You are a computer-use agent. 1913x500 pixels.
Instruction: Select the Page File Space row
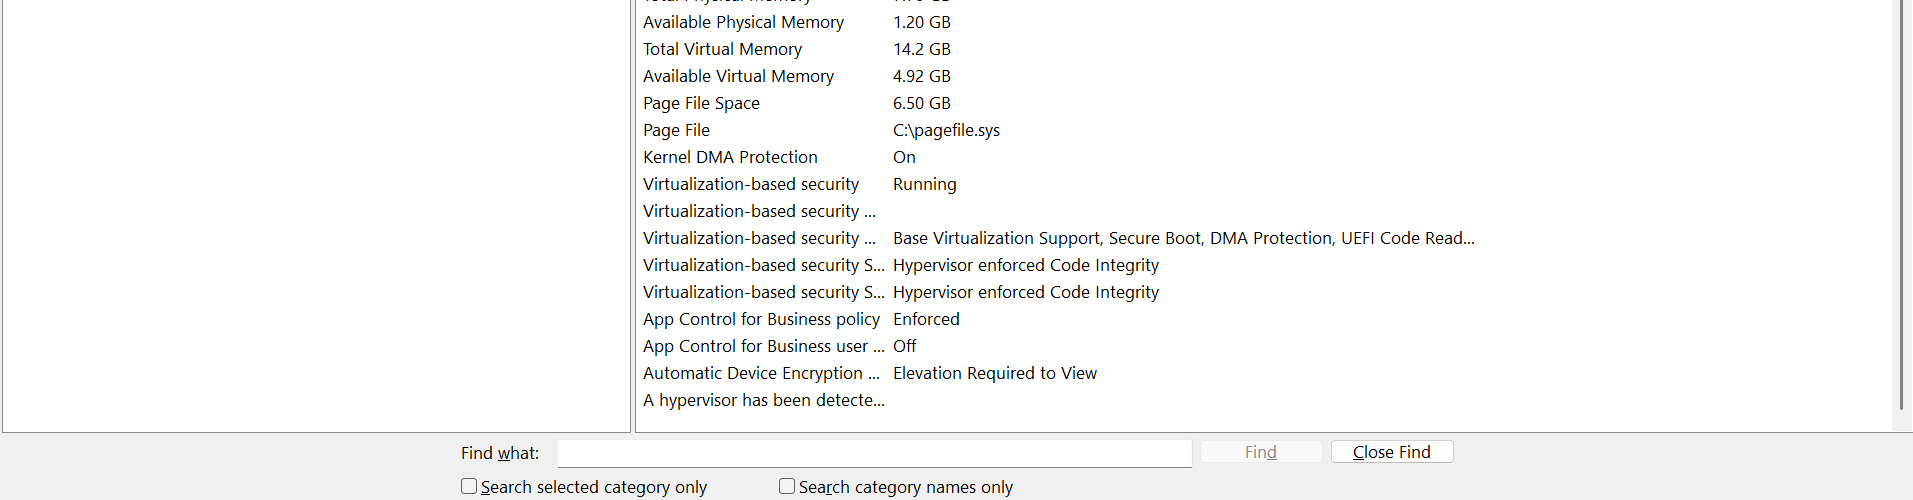click(701, 103)
